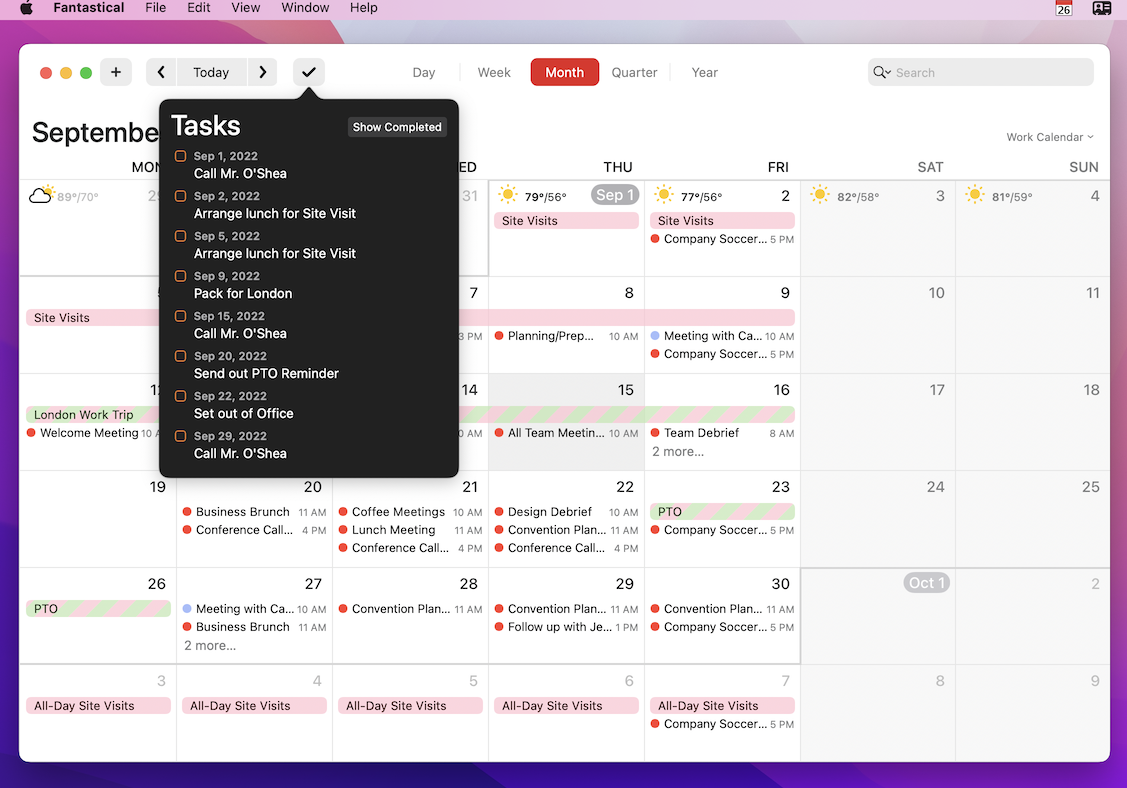Open Follow up with Je... on Sep 29
This screenshot has width=1127, height=788.
(x=566, y=627)
